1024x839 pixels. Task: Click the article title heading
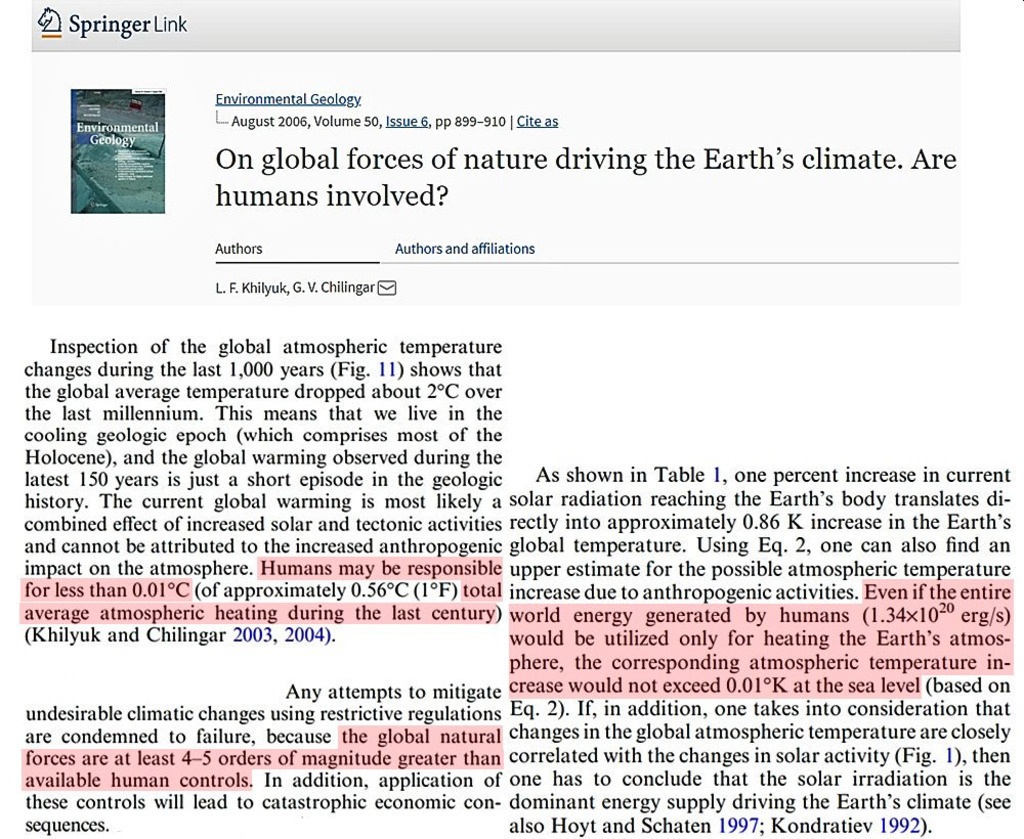coord(585,177)
